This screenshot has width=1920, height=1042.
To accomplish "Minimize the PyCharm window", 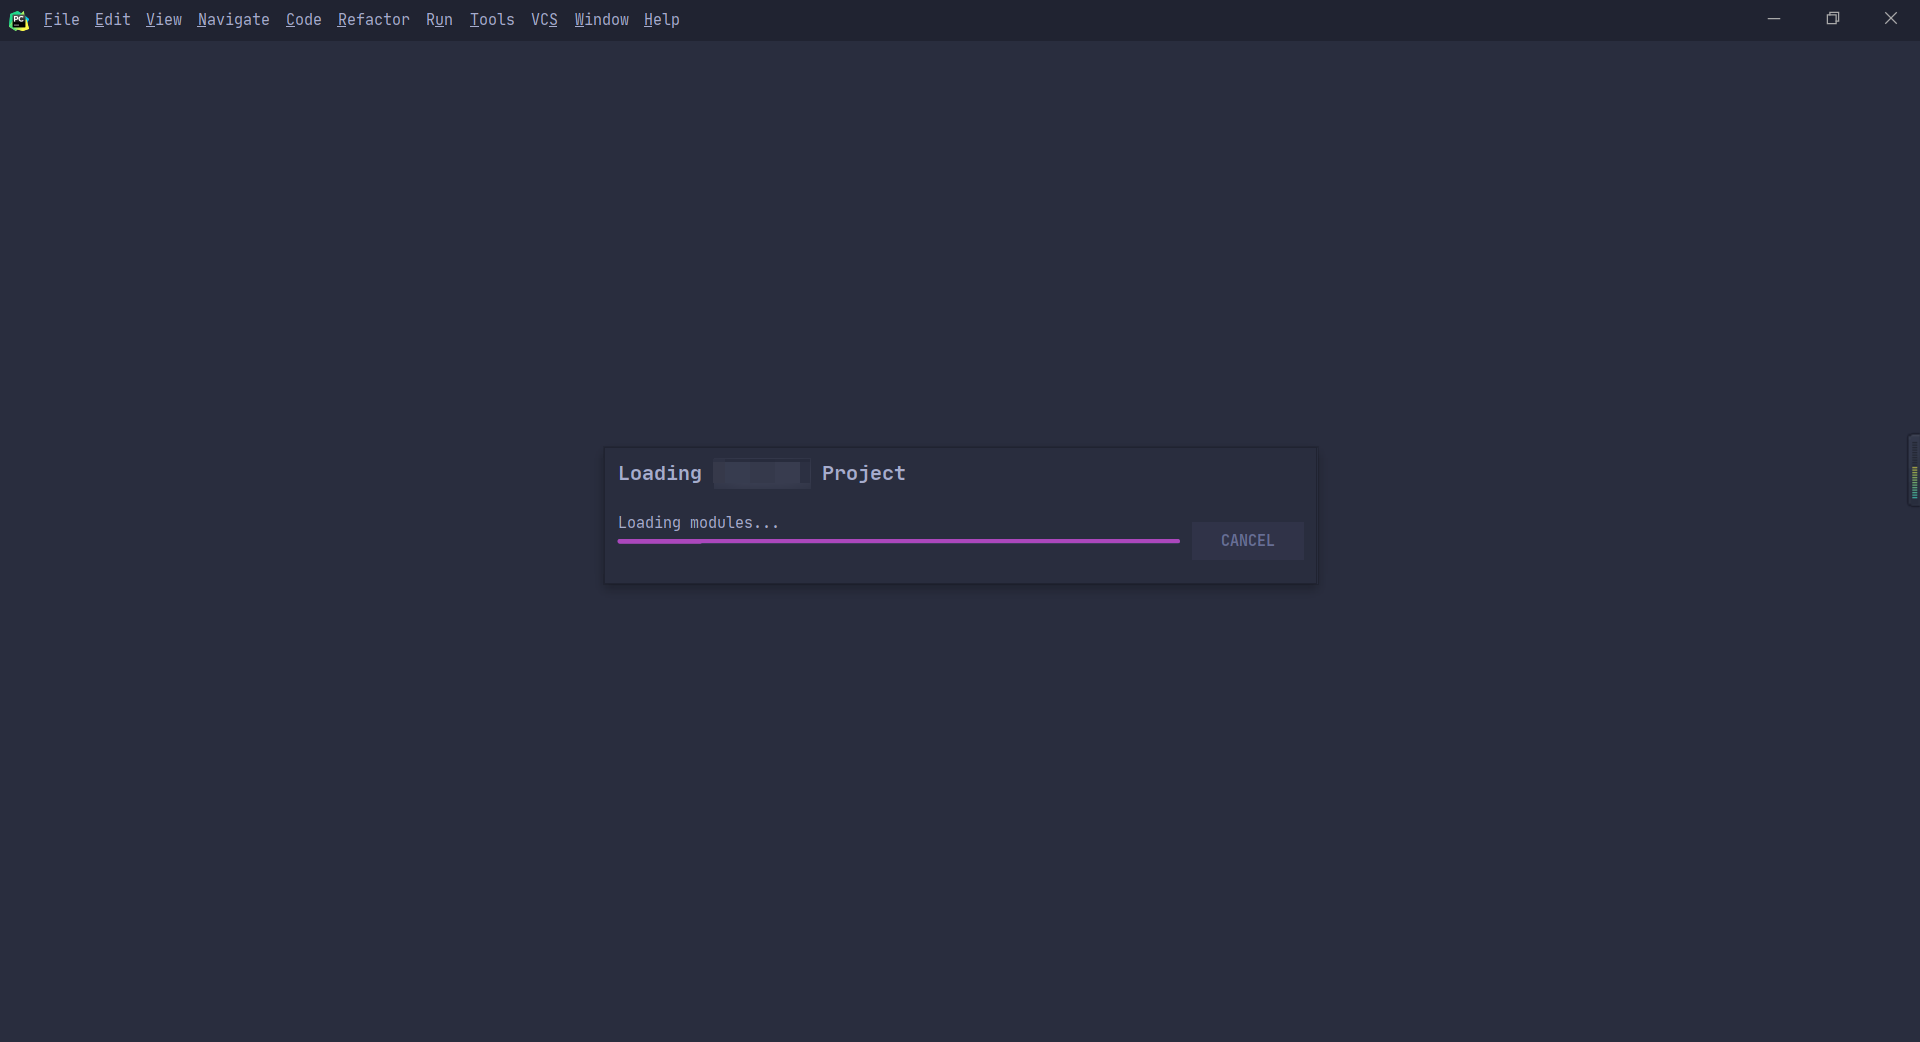I will 1774,18.
